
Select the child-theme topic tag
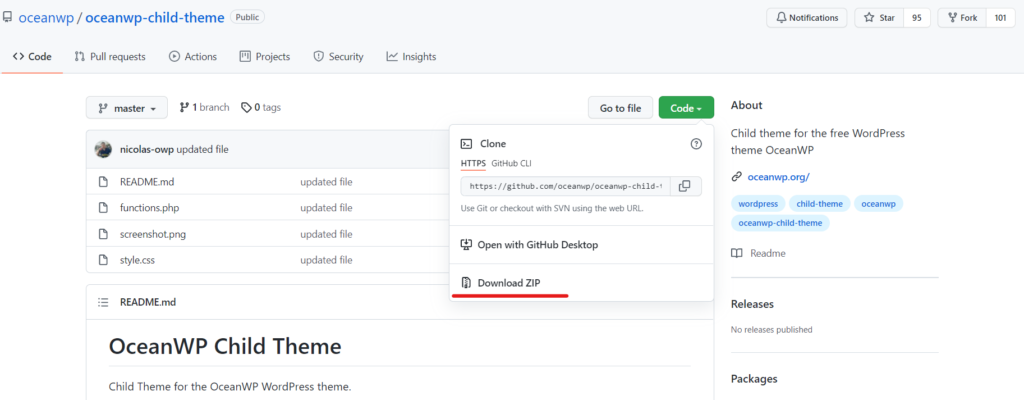[x=820, y=204]
